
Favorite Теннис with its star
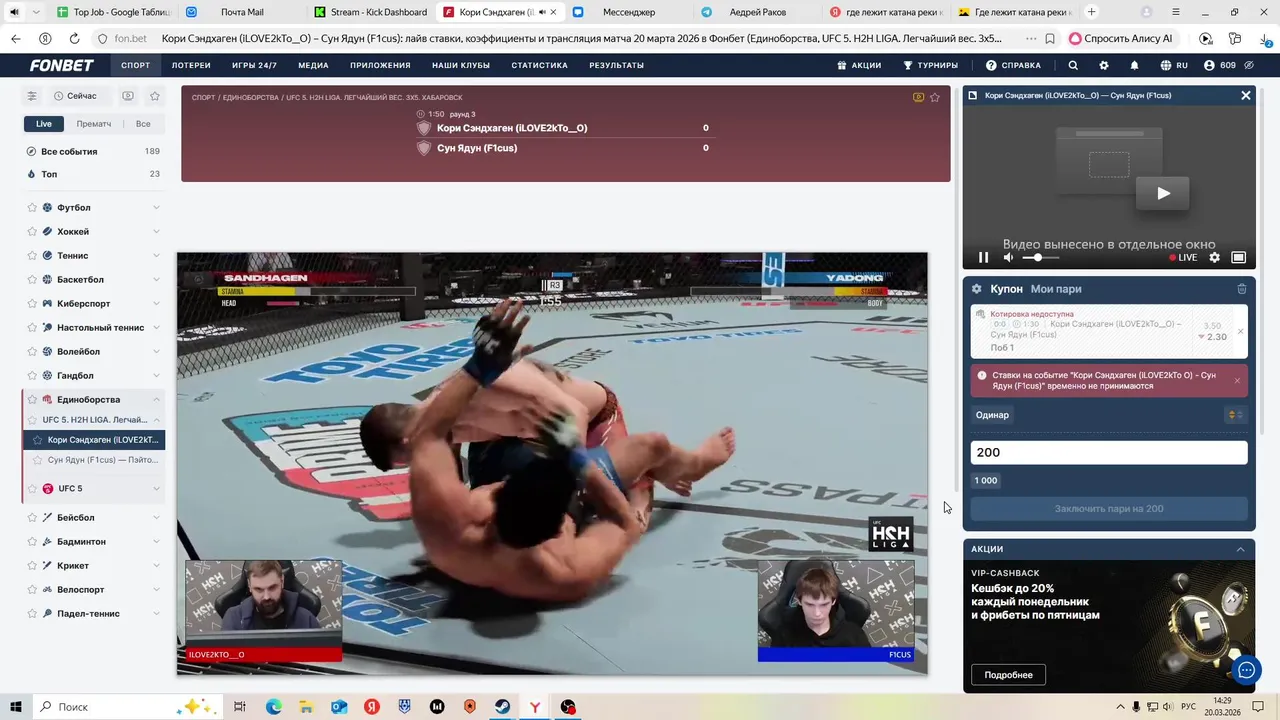pos(31,256)
